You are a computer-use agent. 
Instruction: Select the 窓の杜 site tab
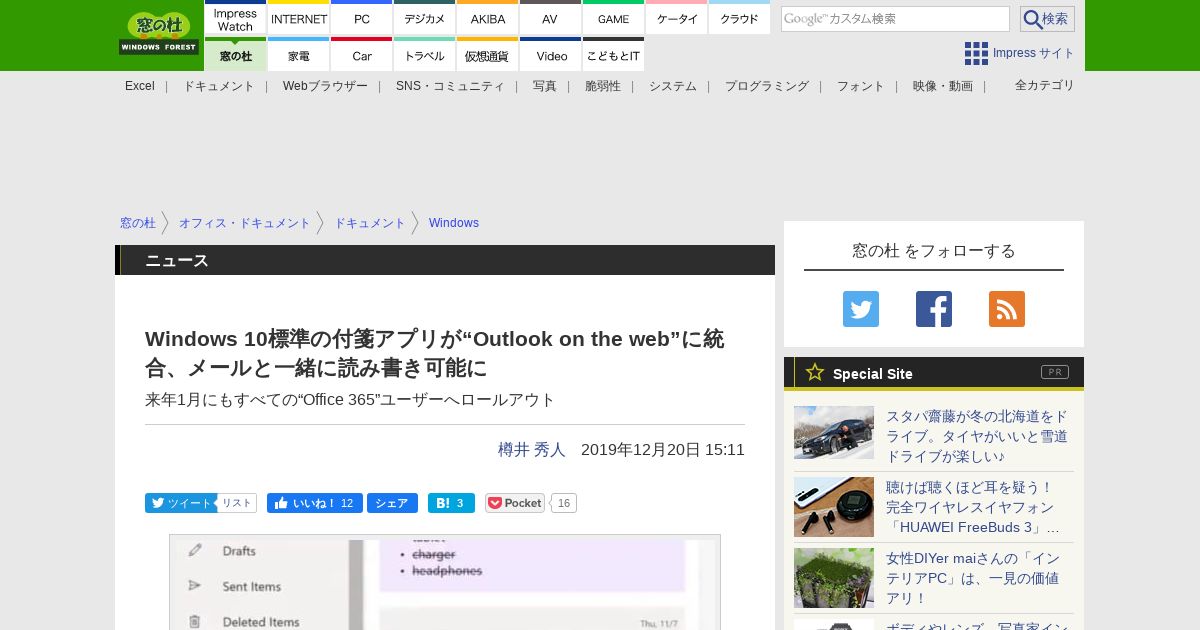[235, 55]
